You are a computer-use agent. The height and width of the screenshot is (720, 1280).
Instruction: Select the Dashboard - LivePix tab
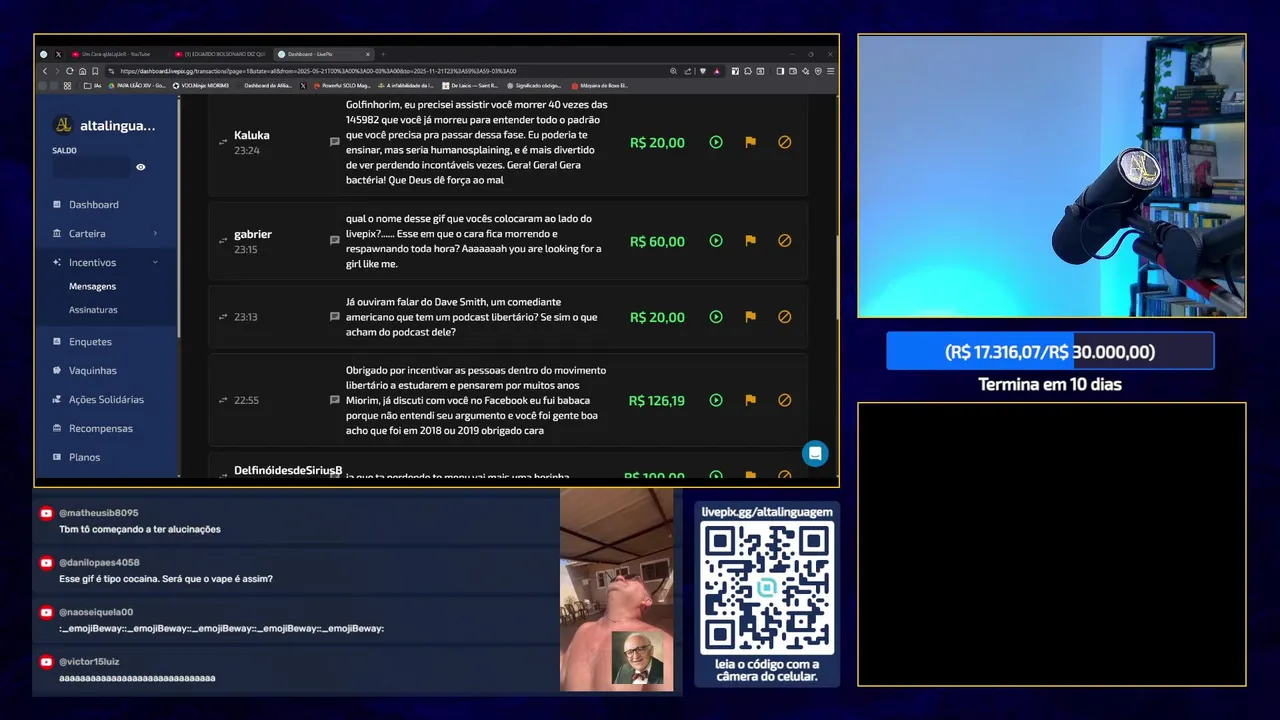(323, 54)
